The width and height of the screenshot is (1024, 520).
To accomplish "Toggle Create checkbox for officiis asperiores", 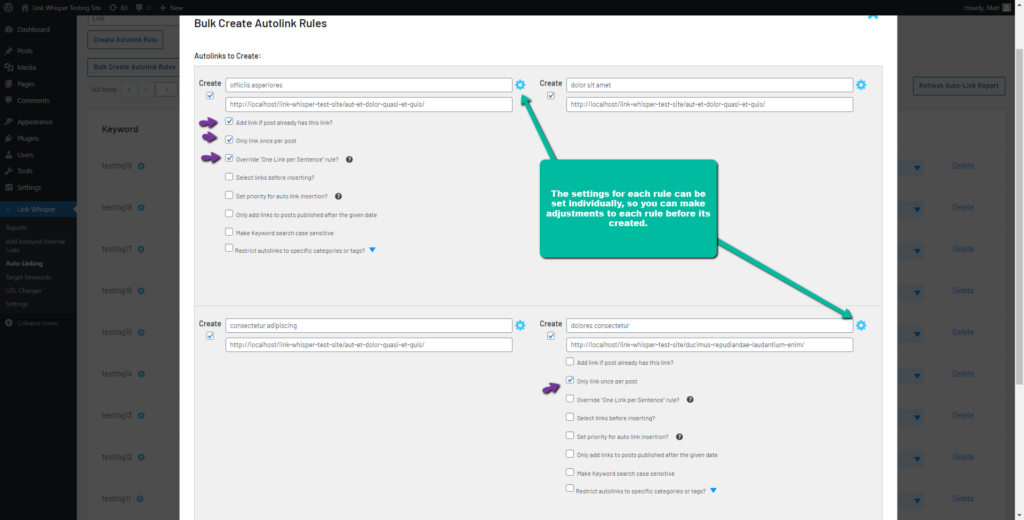I will click(210, 95).
